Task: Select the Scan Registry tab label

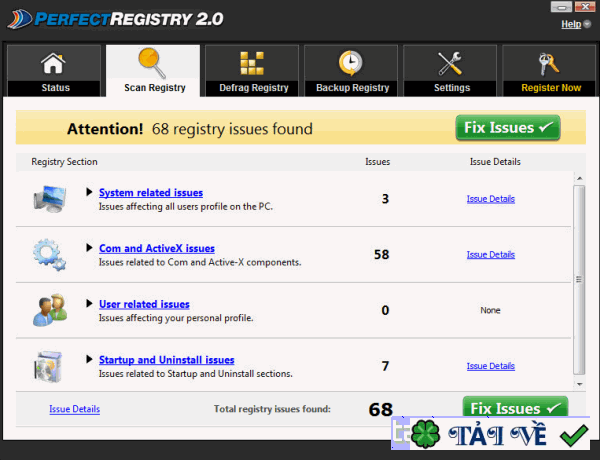Action: [155, 88]
